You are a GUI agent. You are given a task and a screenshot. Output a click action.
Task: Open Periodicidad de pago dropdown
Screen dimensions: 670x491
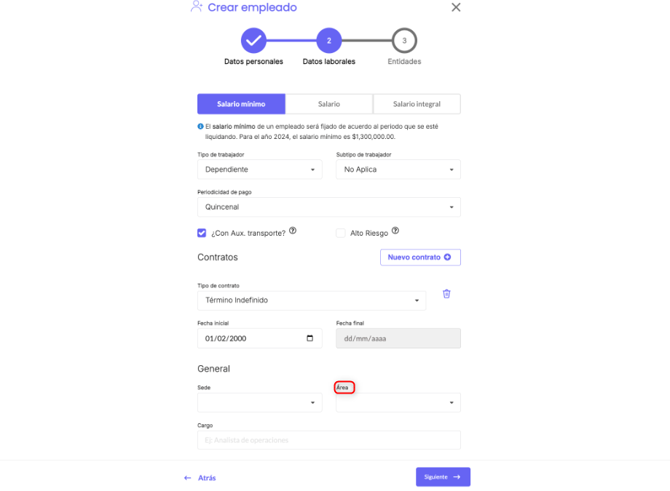(x=329, y=207)
